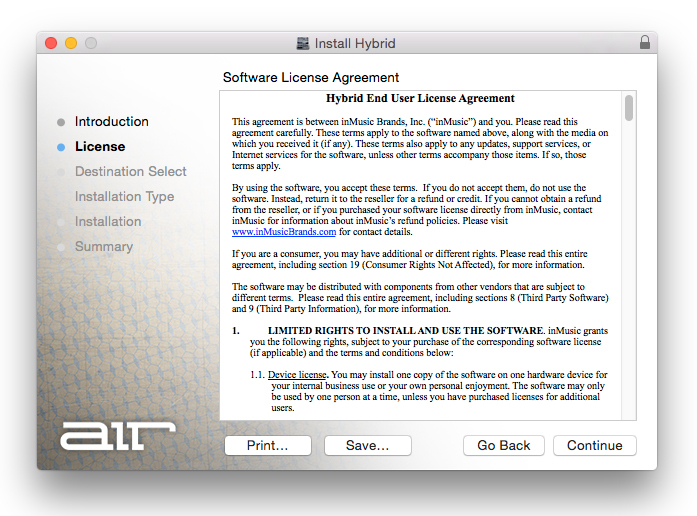Click the installer package icon beside title
Viewport: 697px width, 516px height.
pyautogui.click(x=303, y=44)
